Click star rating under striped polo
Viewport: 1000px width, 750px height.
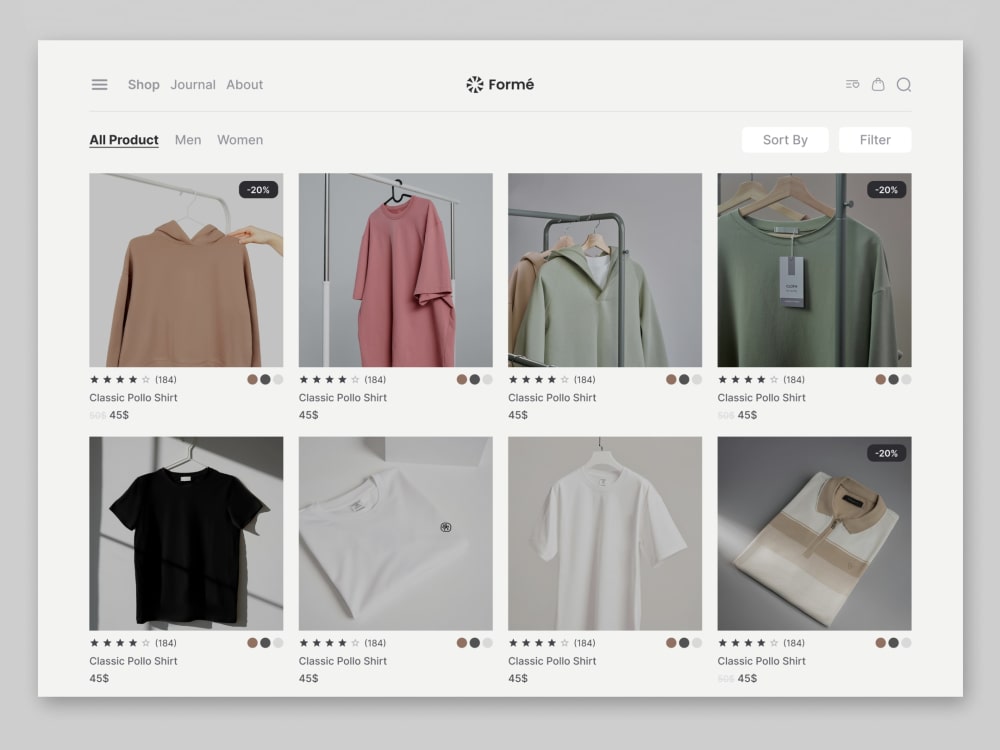pos(748,643)
